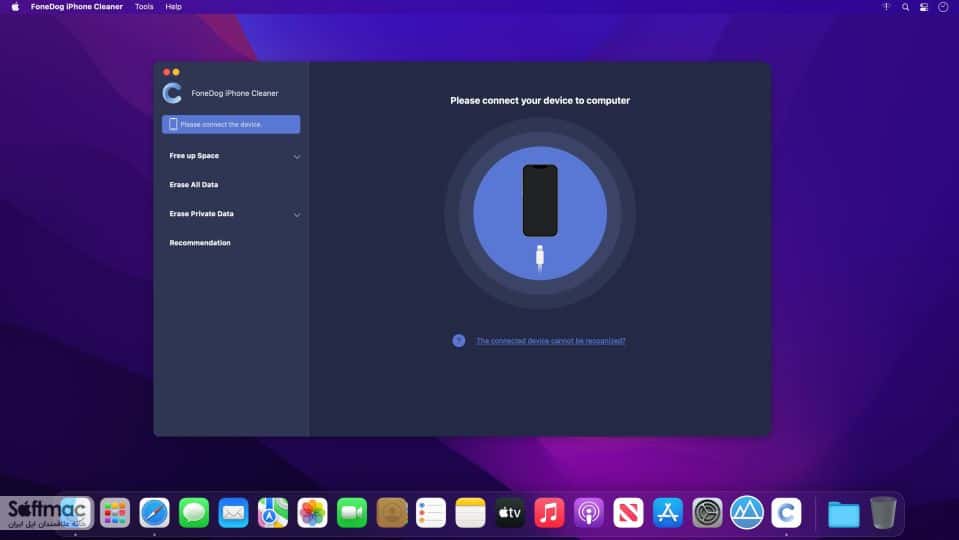959x540 pixels.
Task: Open Photos from the Dock
Action: click(312, 512)
